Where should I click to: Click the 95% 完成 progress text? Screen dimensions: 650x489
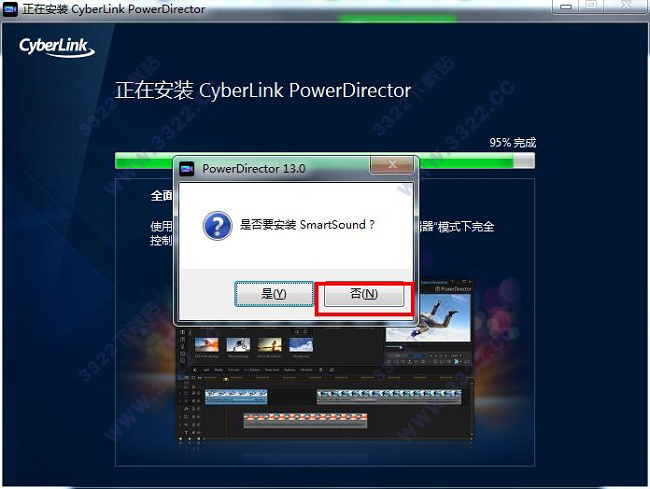click(x=512, y=143)
